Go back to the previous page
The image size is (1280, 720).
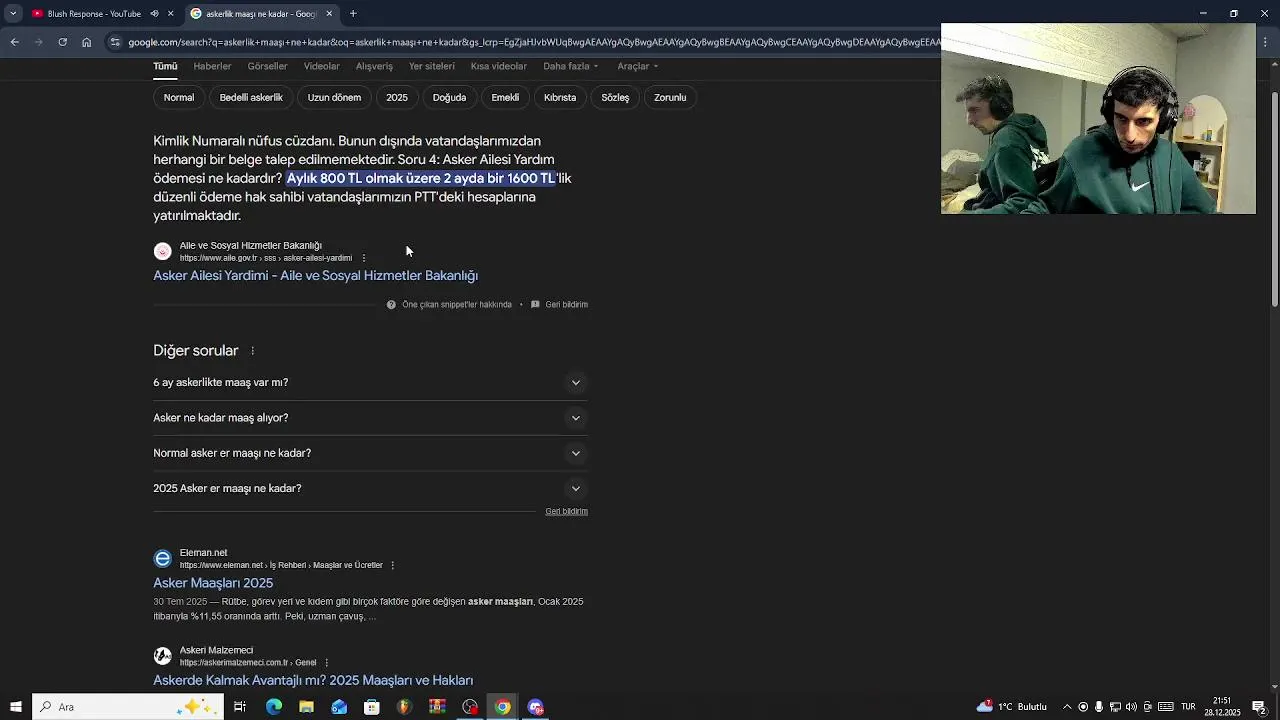14,42
